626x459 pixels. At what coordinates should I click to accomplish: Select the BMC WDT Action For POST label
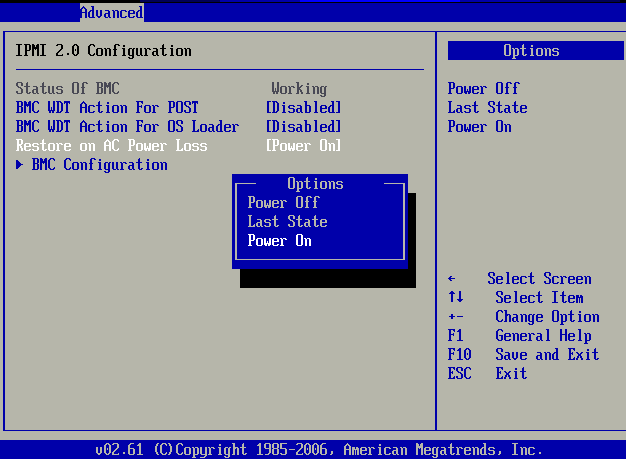107,108
